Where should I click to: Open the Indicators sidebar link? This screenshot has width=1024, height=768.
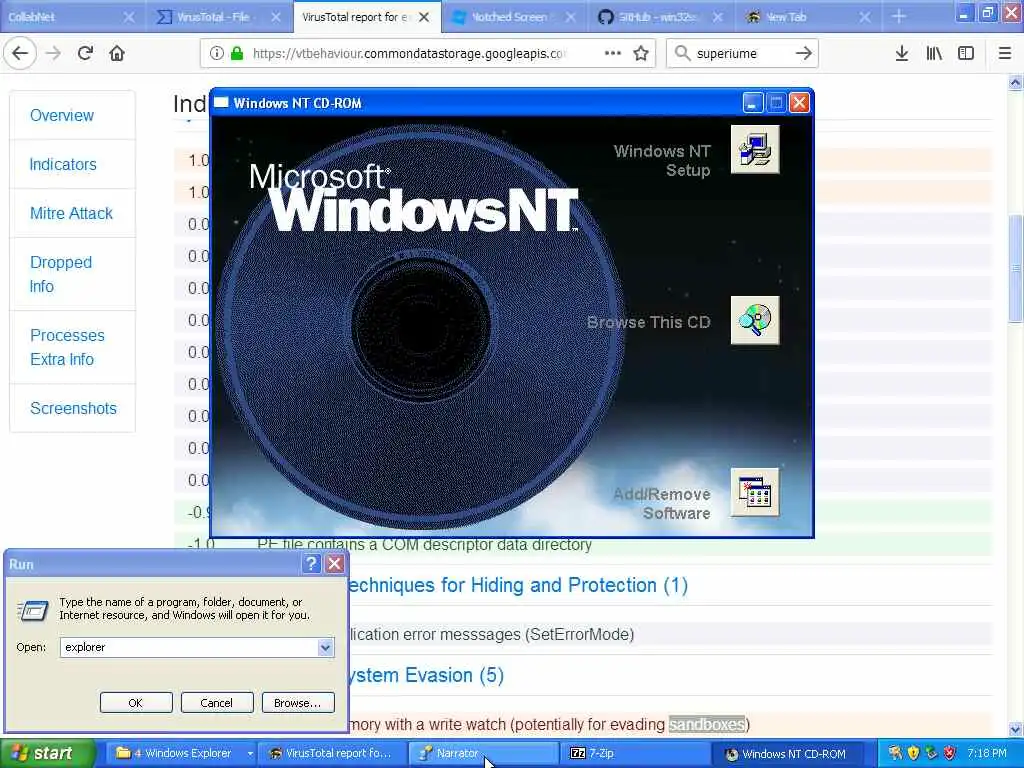(x=63, y=165)
